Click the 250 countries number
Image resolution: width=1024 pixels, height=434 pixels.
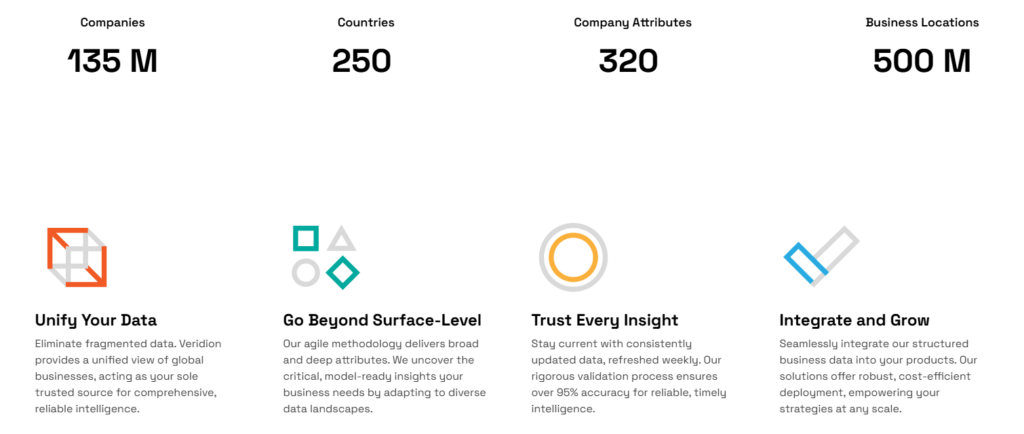point(362,61)
